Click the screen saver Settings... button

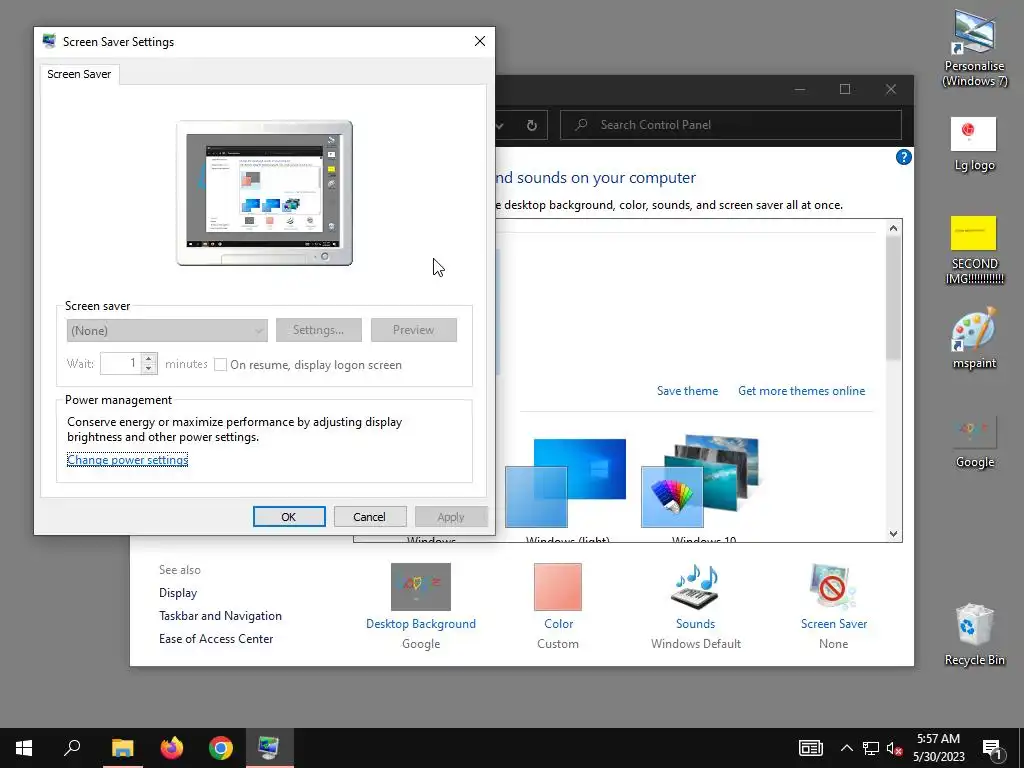319,330
